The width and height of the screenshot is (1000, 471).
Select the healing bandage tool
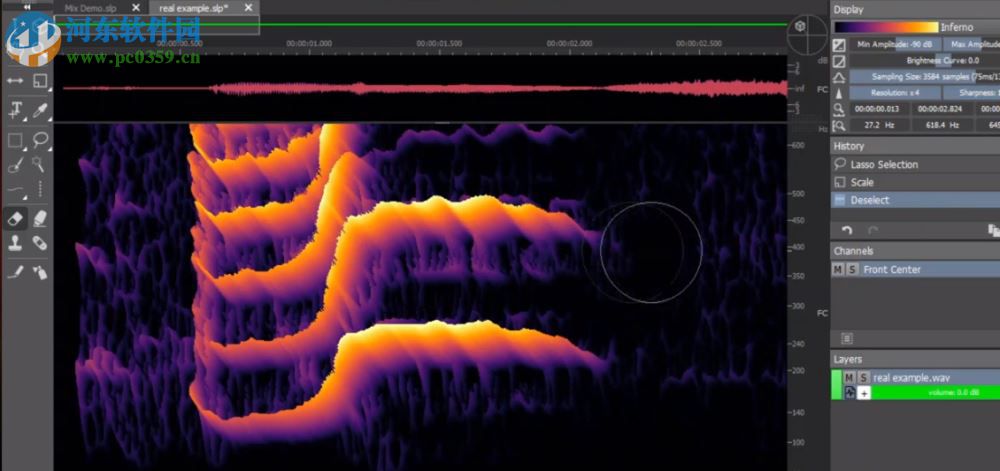40,243
